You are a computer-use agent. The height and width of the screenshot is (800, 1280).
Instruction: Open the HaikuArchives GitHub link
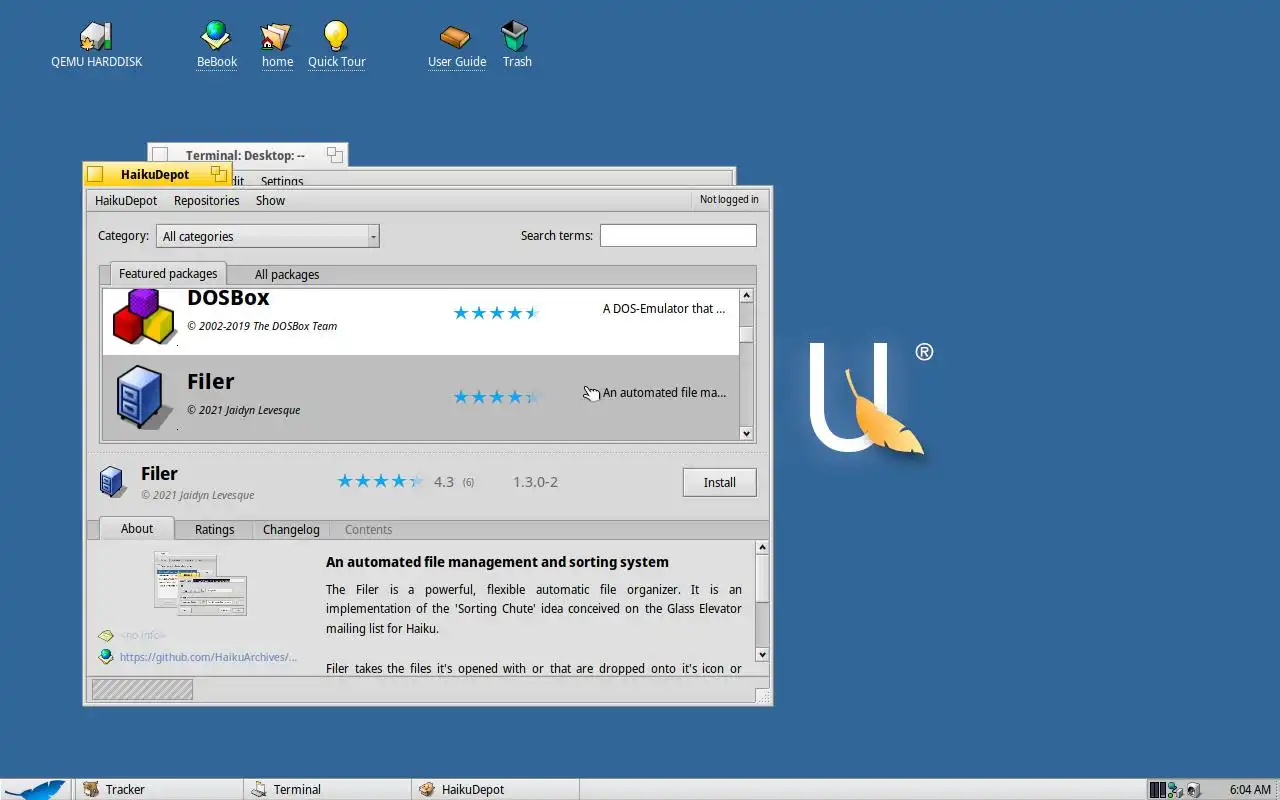point(208,657)
